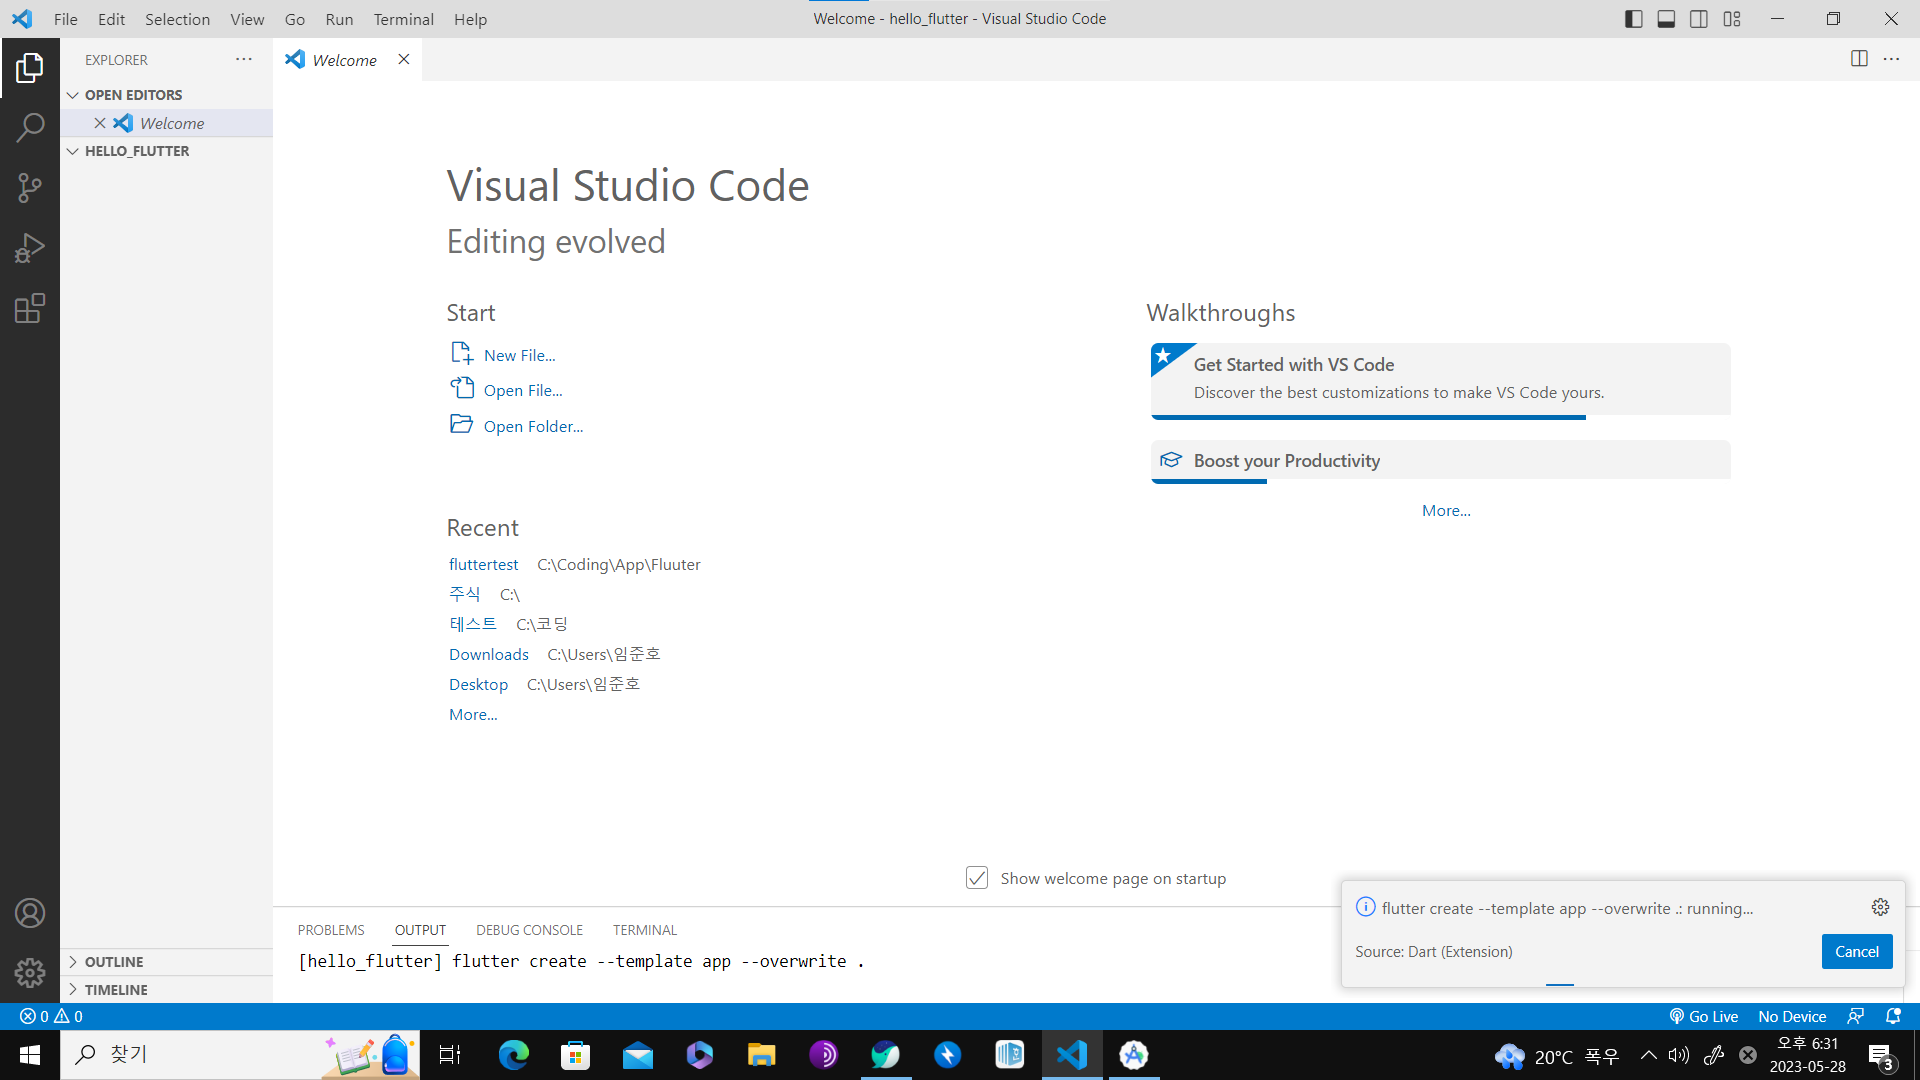Open the Run and Debug view

click(x=30, y=248)
